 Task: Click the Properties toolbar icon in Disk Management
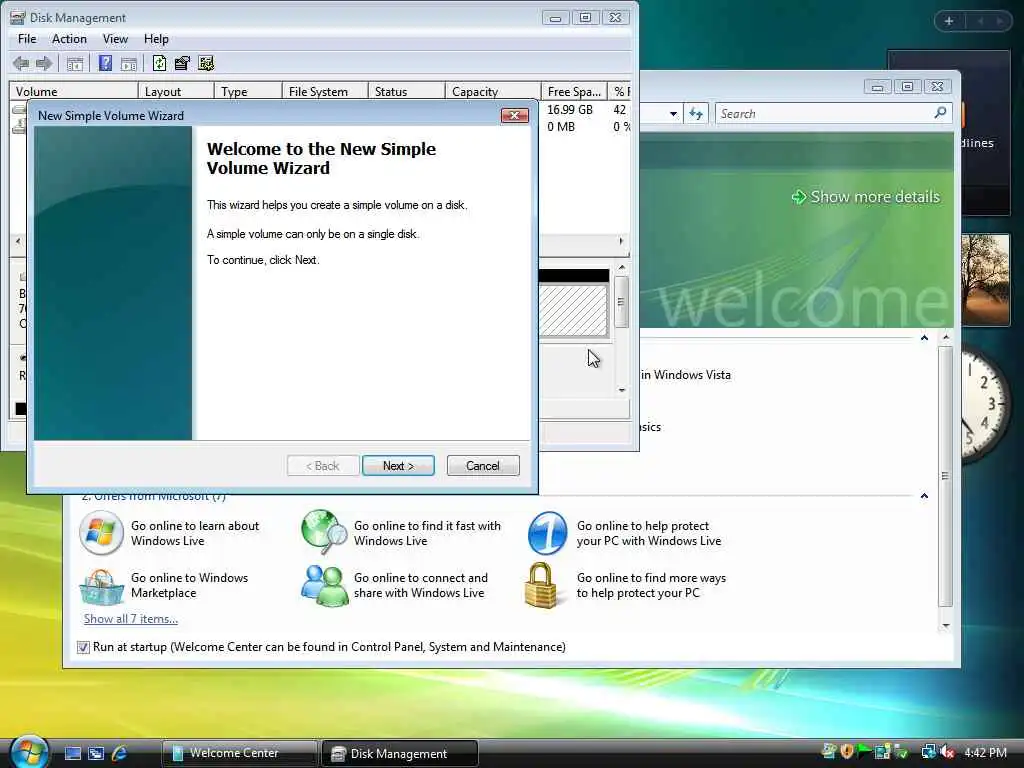click(182, 63)
